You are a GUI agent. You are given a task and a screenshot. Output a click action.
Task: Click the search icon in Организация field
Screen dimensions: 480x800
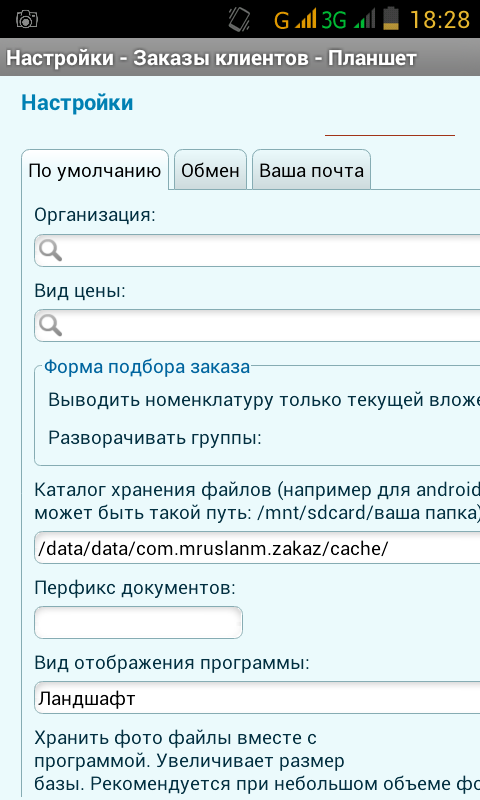(x=50, y=251)
